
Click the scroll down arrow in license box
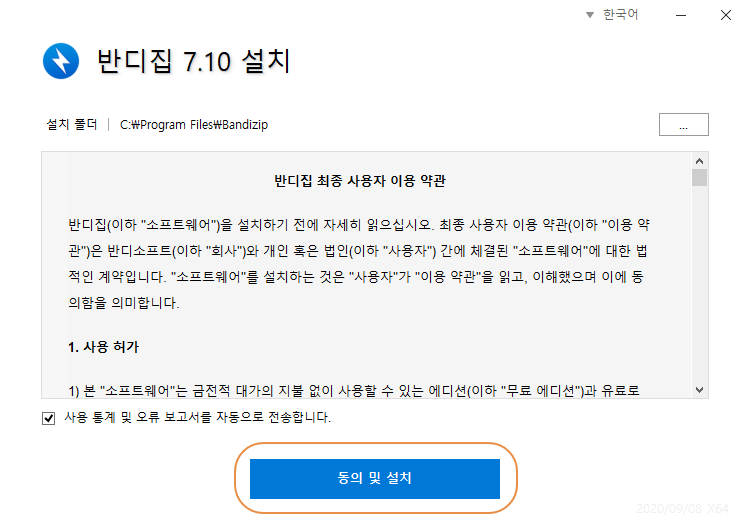[x=699, y=390]
